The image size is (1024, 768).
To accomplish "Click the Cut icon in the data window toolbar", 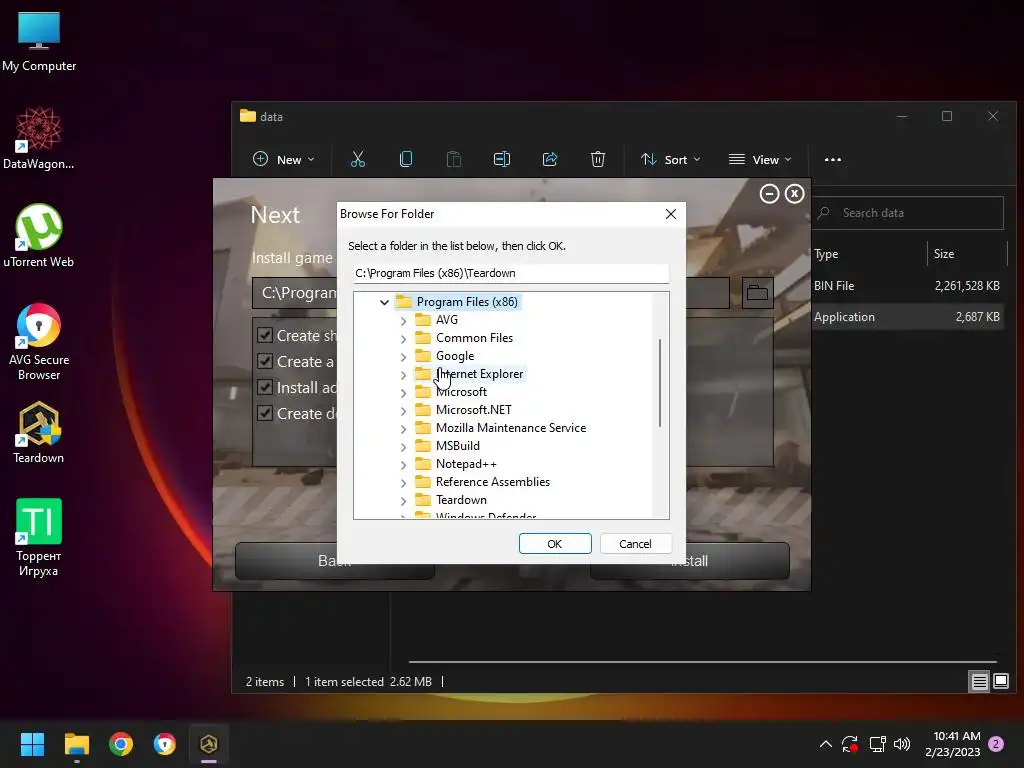I will [358, 159].
